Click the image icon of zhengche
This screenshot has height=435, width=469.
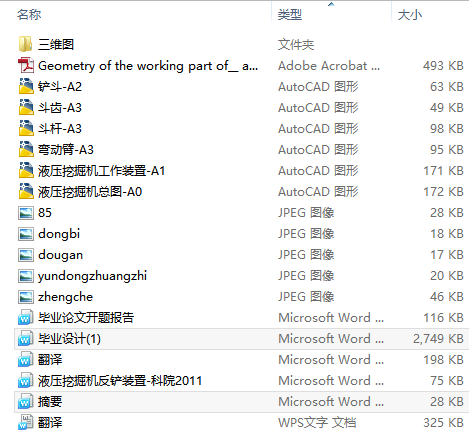pyautogui.click(x=26, y=297)
